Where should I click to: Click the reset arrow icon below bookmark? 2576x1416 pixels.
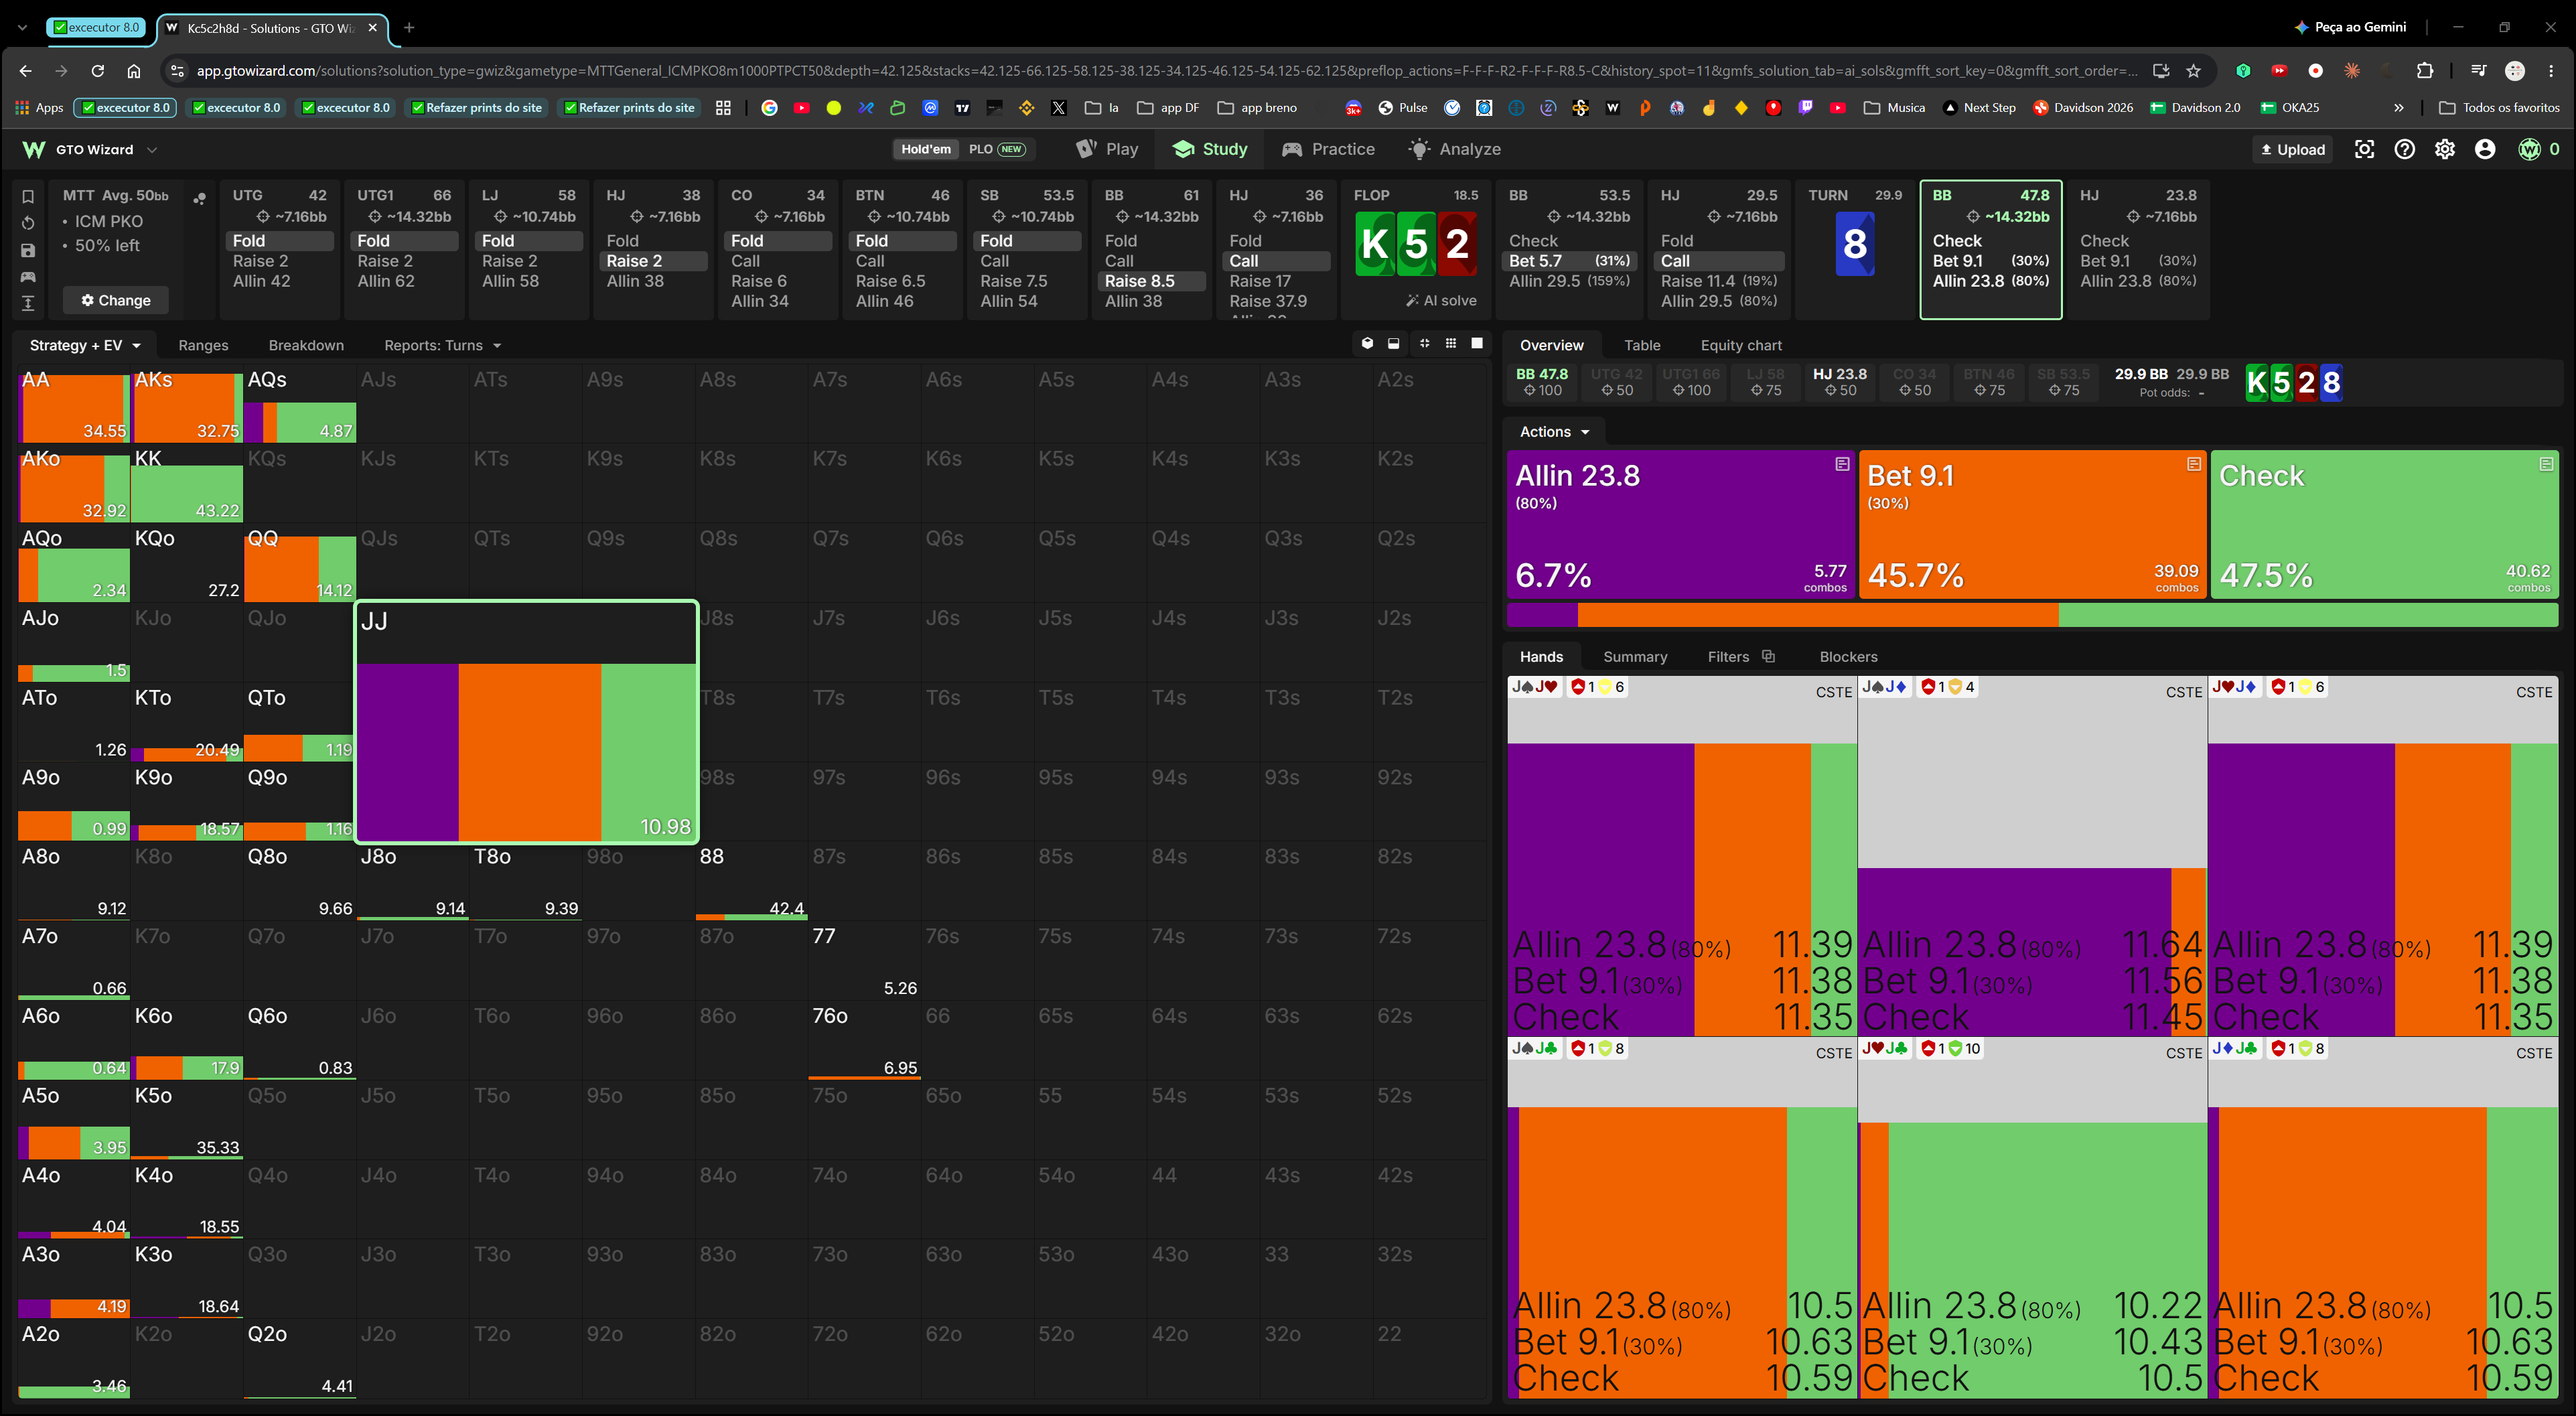point(28,223)
